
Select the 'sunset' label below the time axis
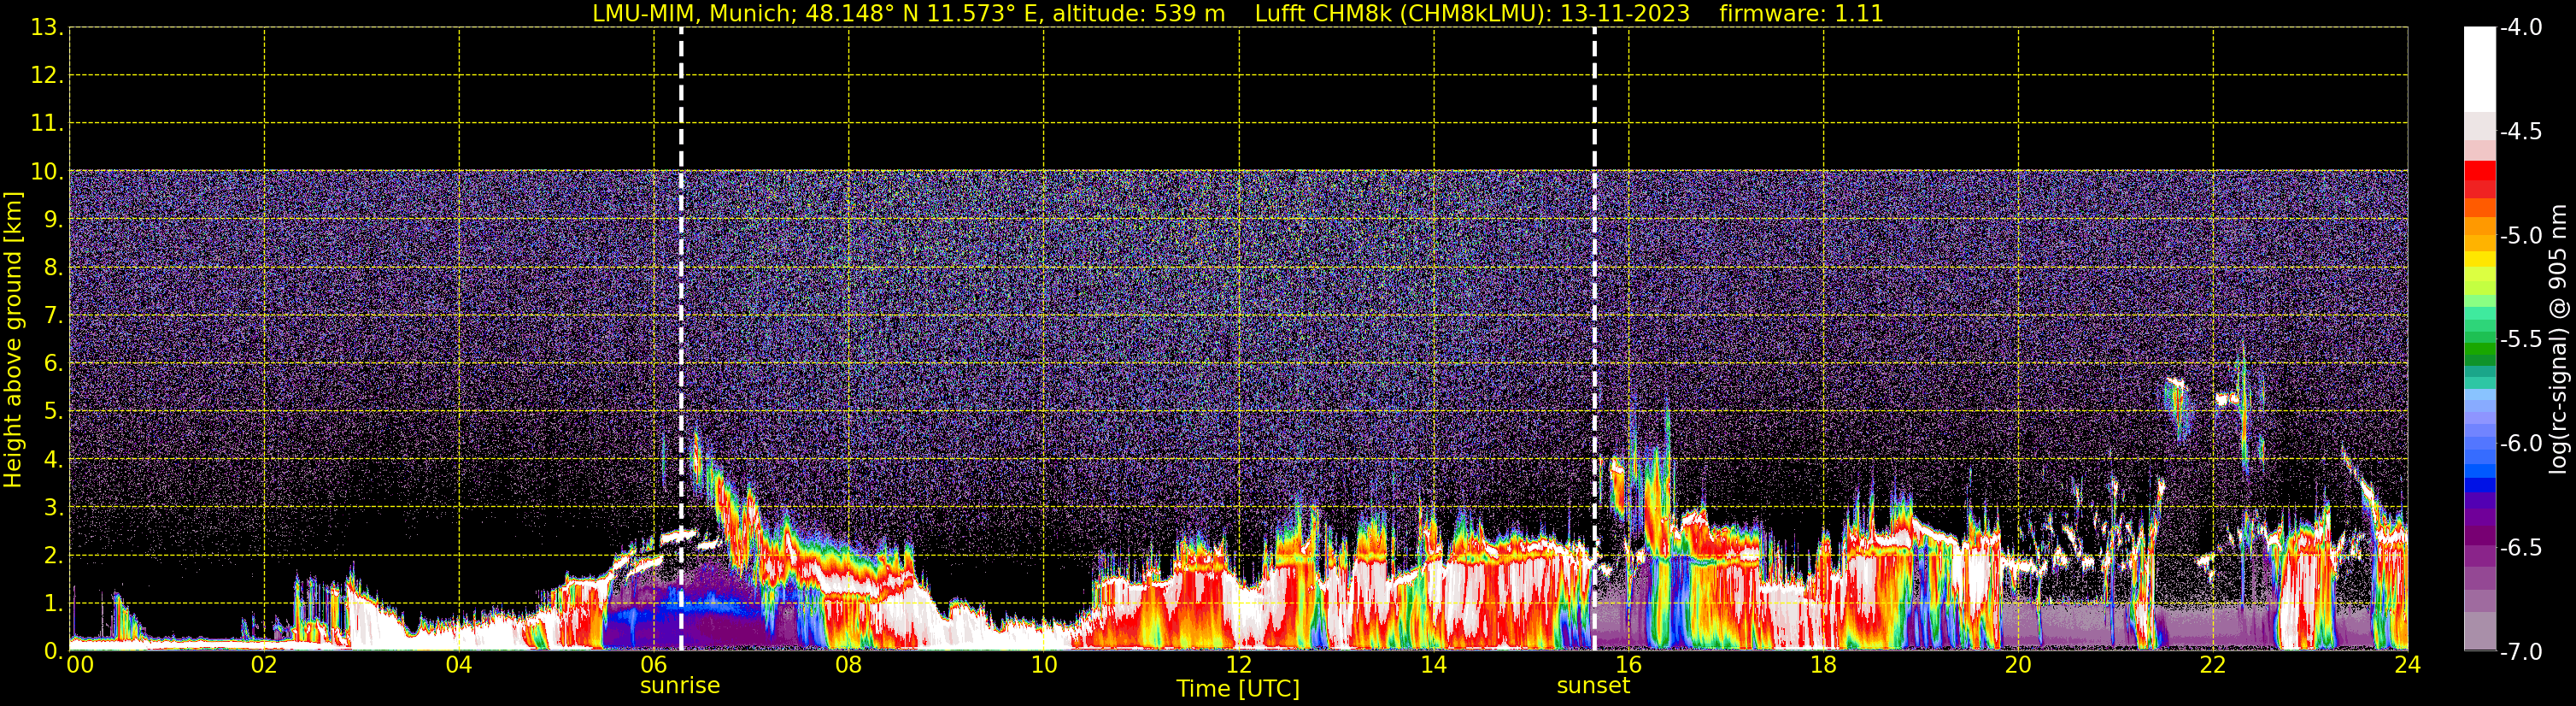pos(1593,686)
